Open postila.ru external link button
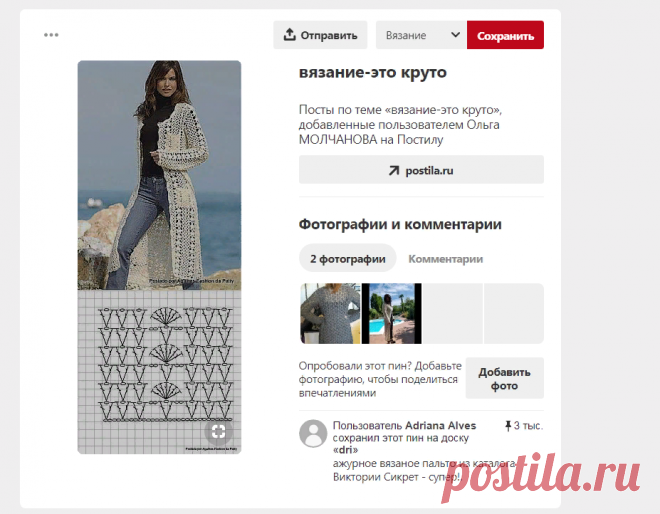The height and width of the screenshot is (514, 660). pos(421,170)
